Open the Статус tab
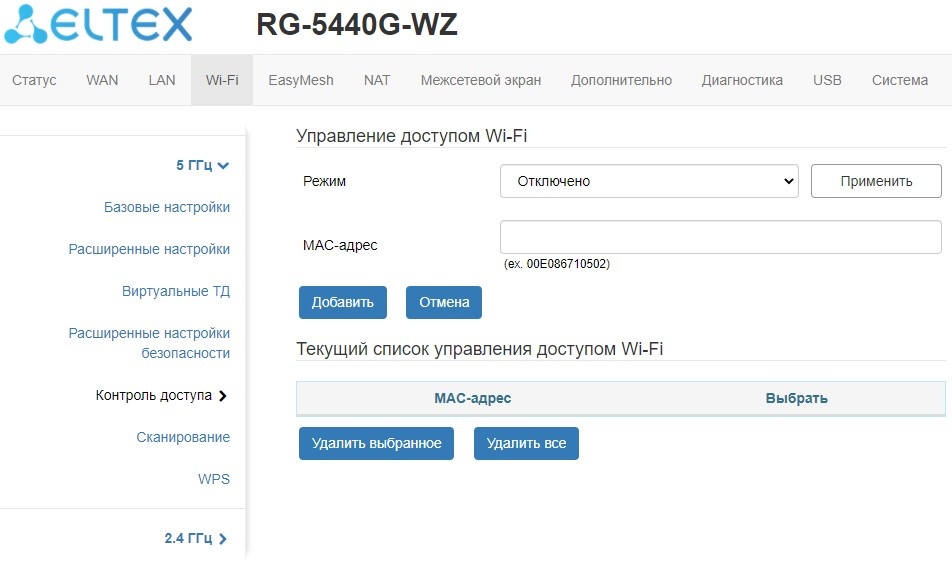This screenshot has height=562, width=952. tap(34, 80)
